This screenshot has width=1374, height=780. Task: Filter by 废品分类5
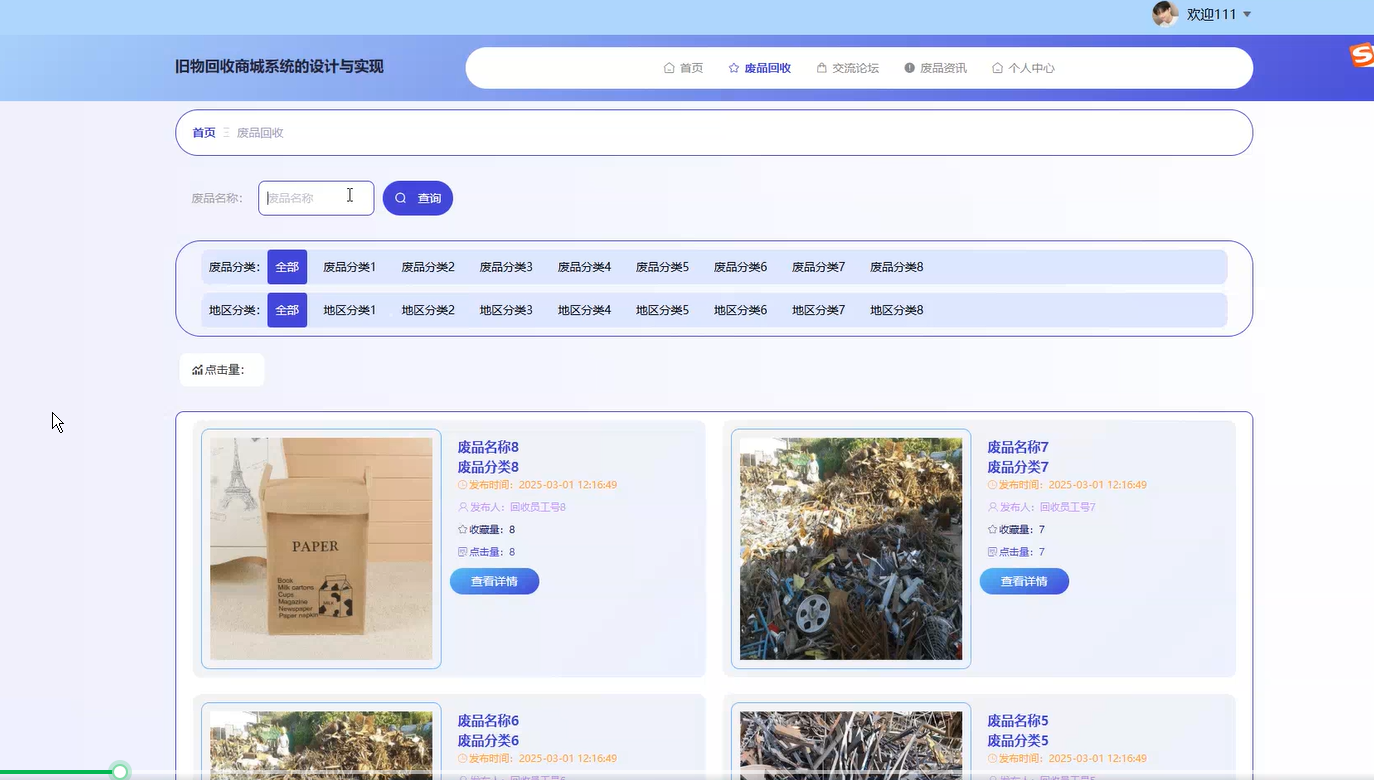[662, 267]
